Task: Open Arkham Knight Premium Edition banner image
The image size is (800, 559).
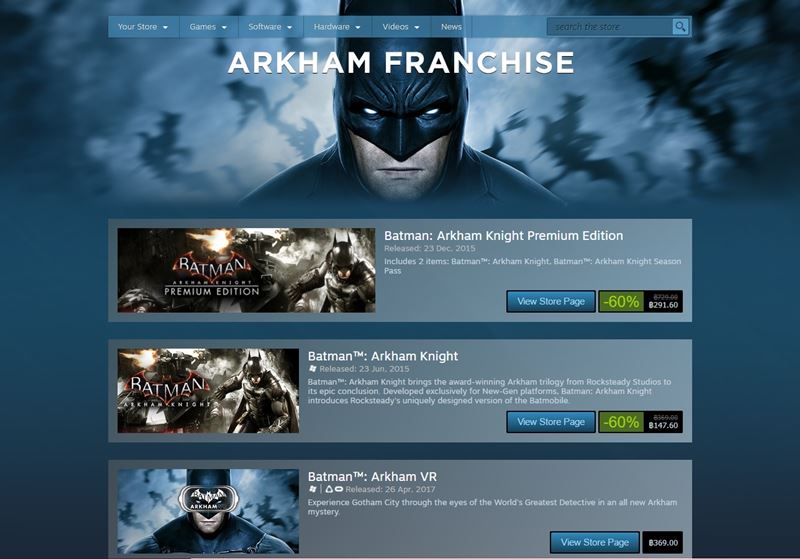Action: point(246,270)
